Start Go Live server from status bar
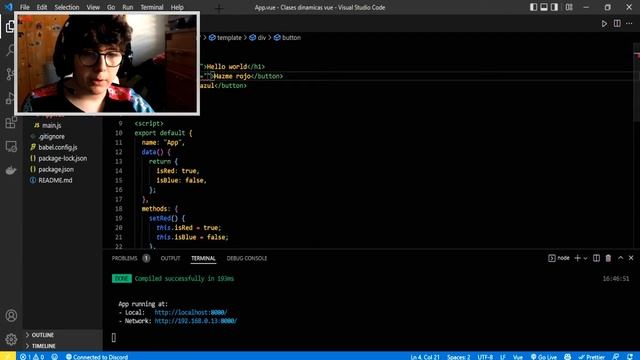The width and height of the screenshot is (640, 360). click(543, 357)
